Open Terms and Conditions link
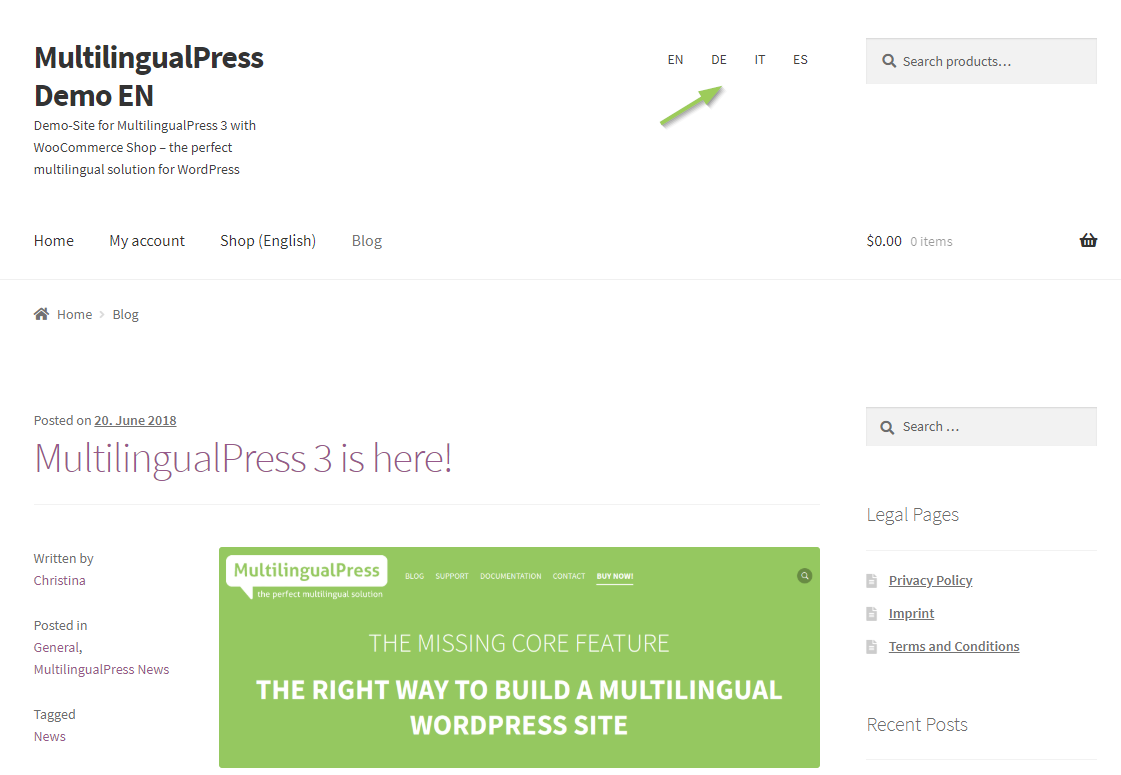Viewport: 1121px width, 775px height. [x=954, y=646]
